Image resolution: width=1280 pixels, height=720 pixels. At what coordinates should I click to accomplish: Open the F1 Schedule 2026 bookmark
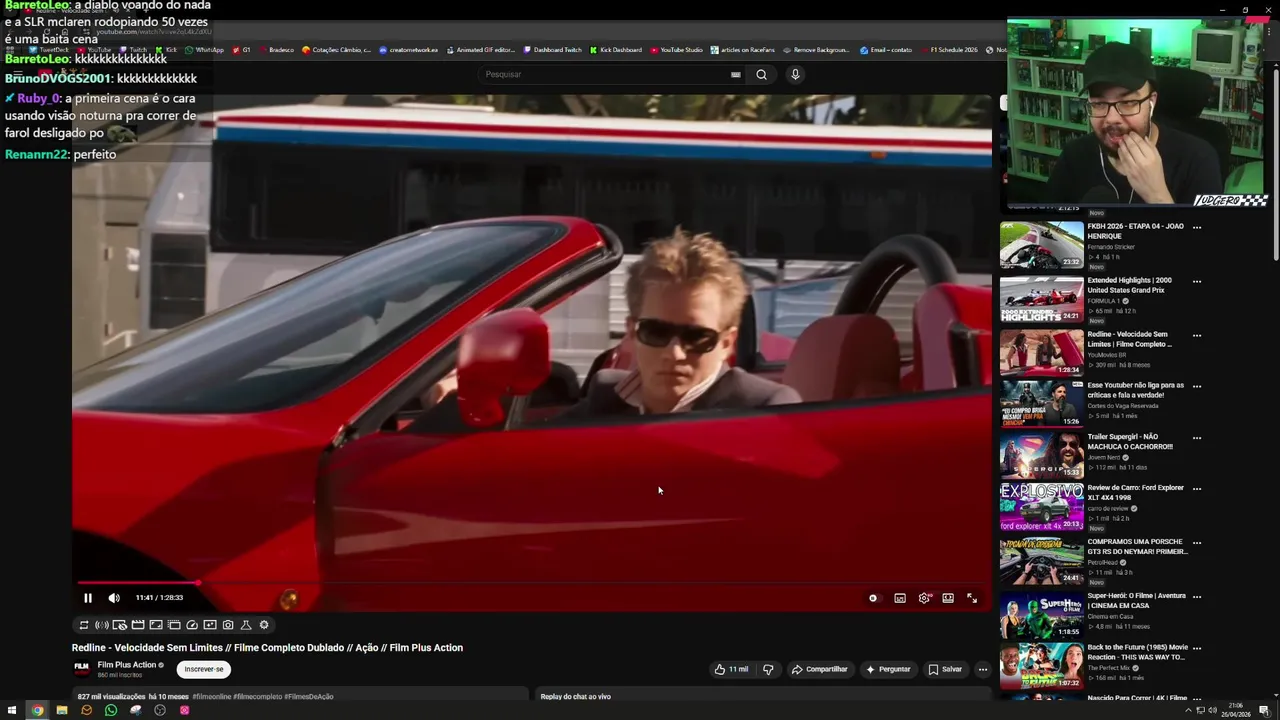[948, 50]
